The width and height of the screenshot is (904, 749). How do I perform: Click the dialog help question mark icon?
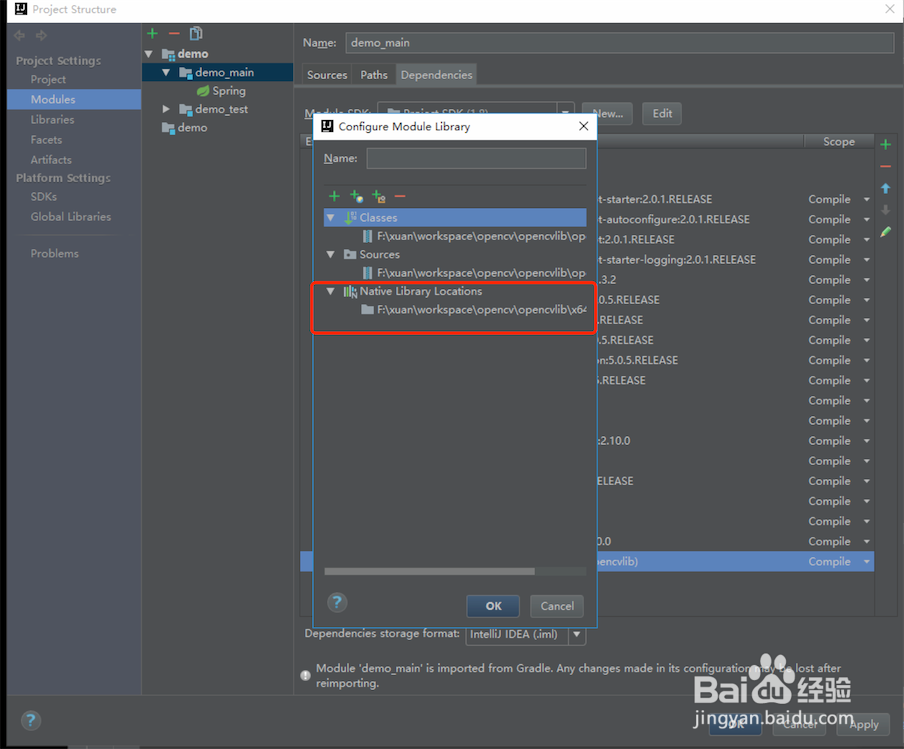[337, 603]
